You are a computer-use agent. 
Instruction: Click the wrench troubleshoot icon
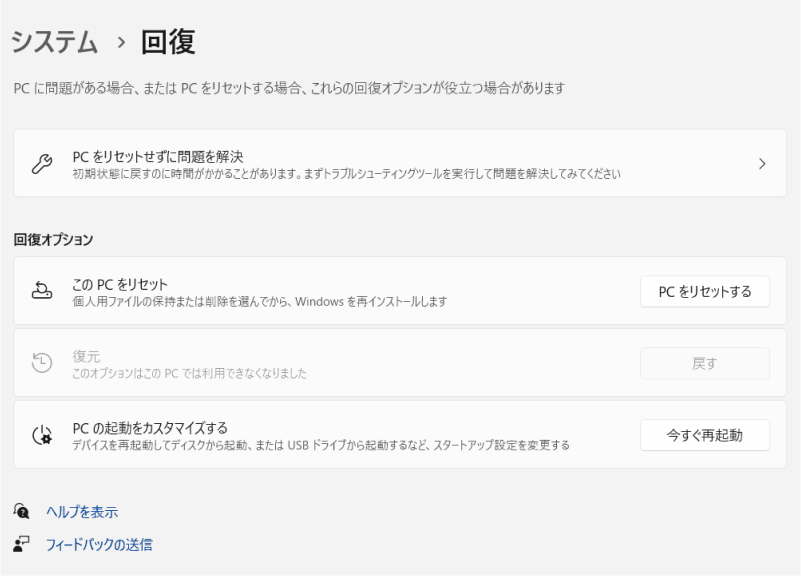click(41, 163)
